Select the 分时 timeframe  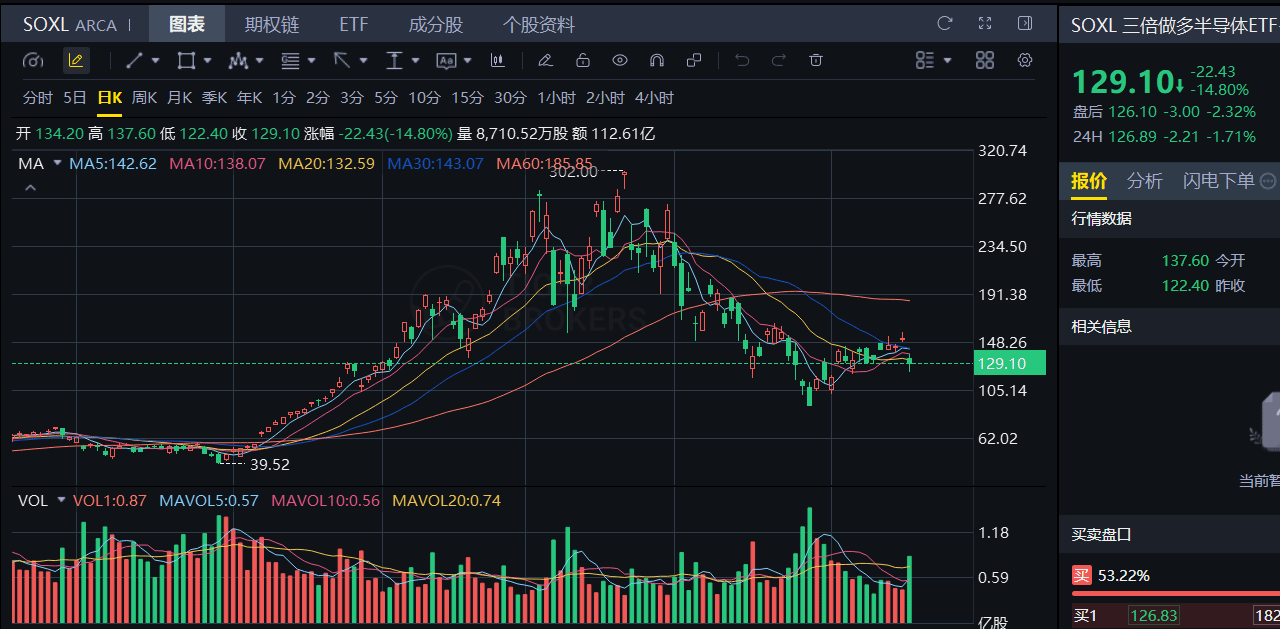click(x=38, y=98)
